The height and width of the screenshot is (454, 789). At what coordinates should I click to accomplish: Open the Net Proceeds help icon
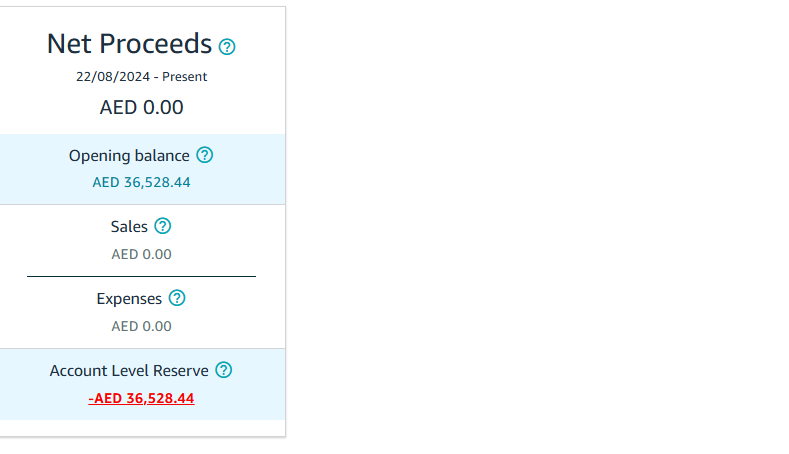point(227,47)
